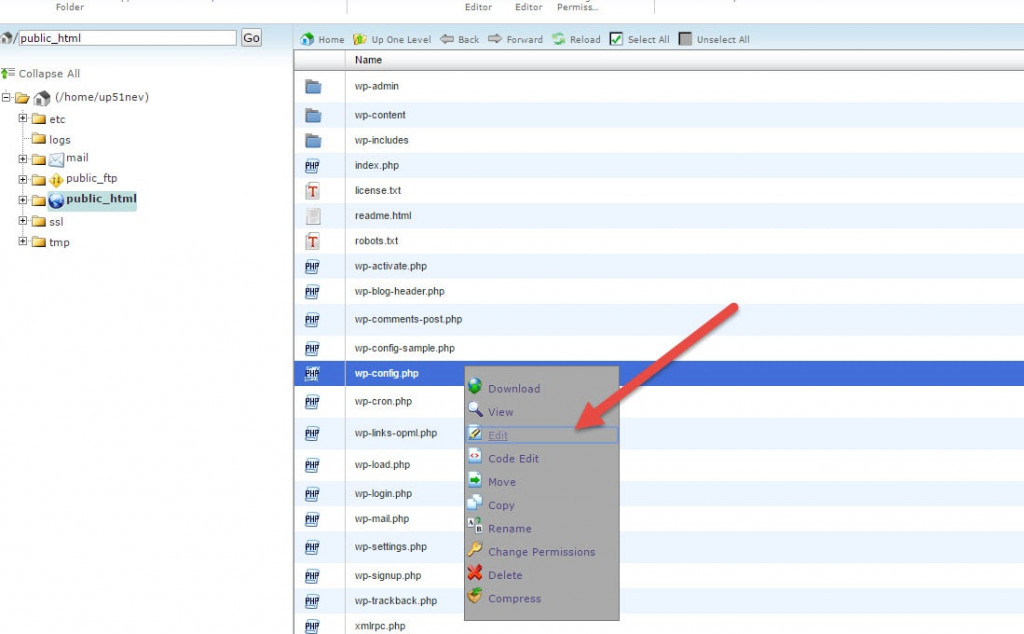
Task: Expand the tmp folder node
Action: pos(23,241)
